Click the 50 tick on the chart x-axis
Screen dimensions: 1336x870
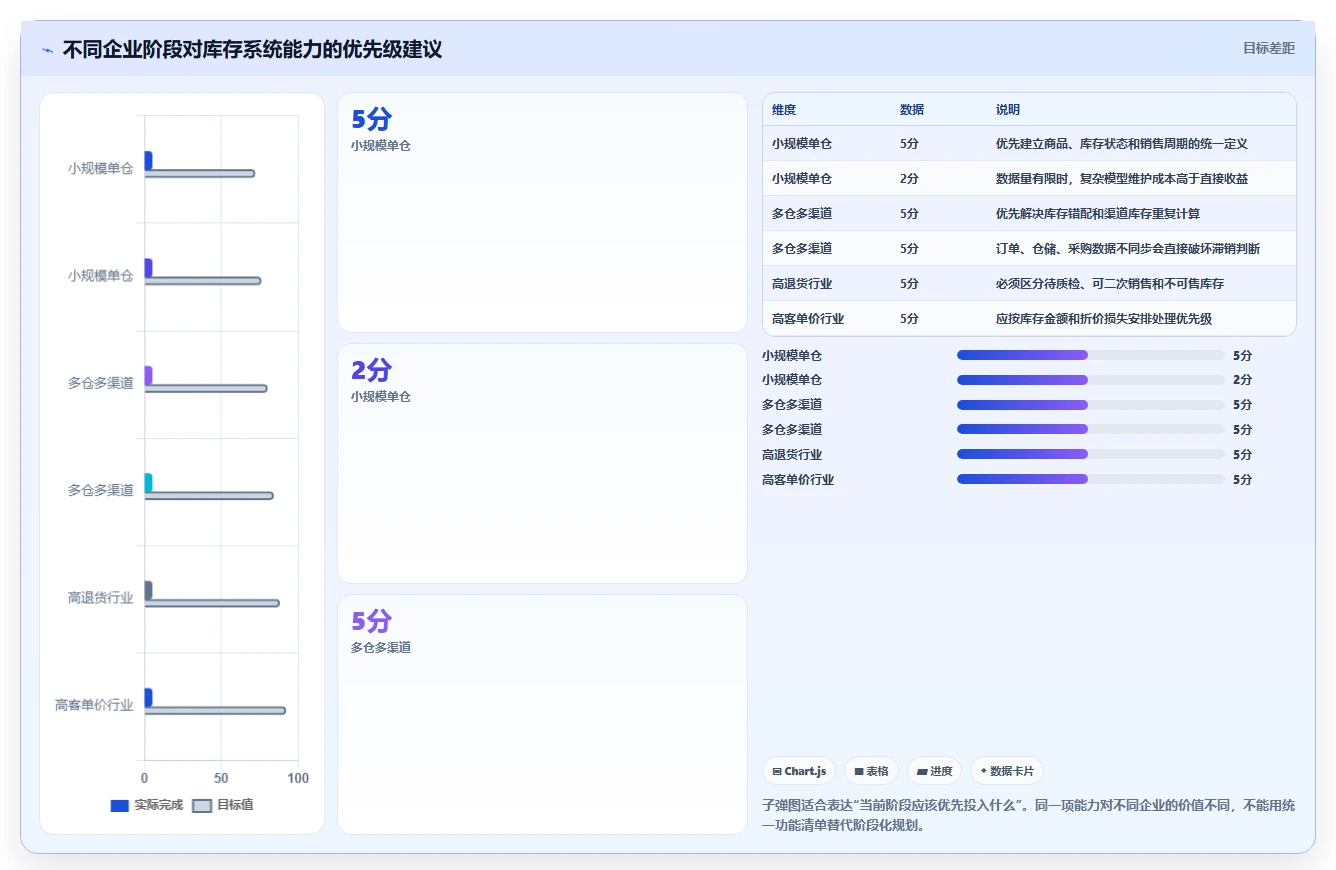(221, 778)
